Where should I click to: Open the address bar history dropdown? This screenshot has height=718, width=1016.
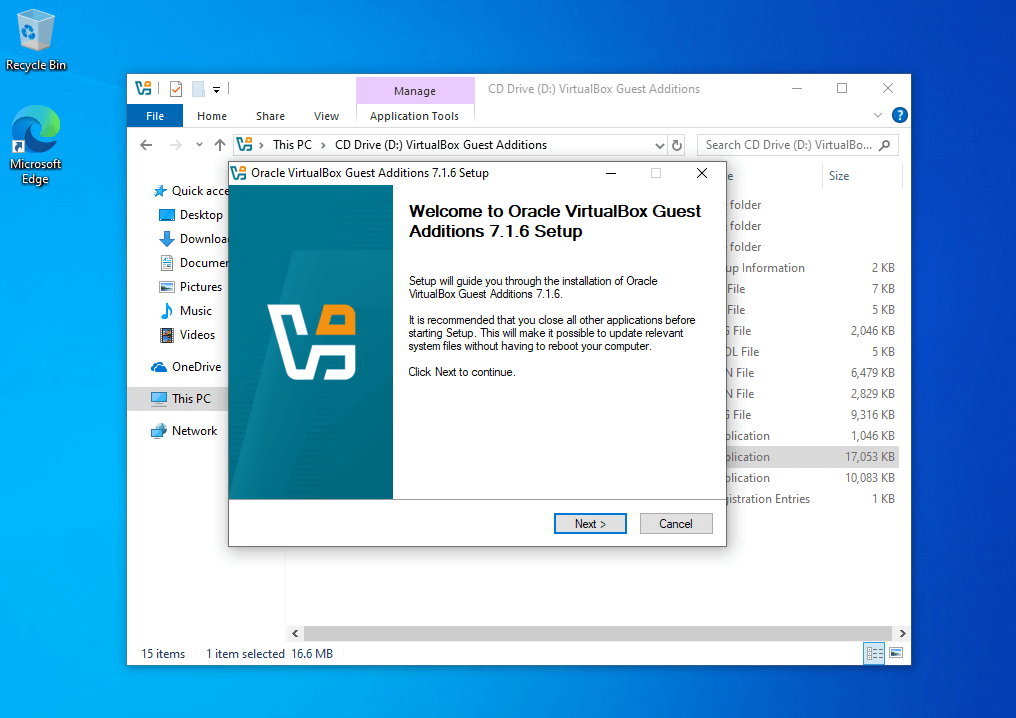coord(660,145)
